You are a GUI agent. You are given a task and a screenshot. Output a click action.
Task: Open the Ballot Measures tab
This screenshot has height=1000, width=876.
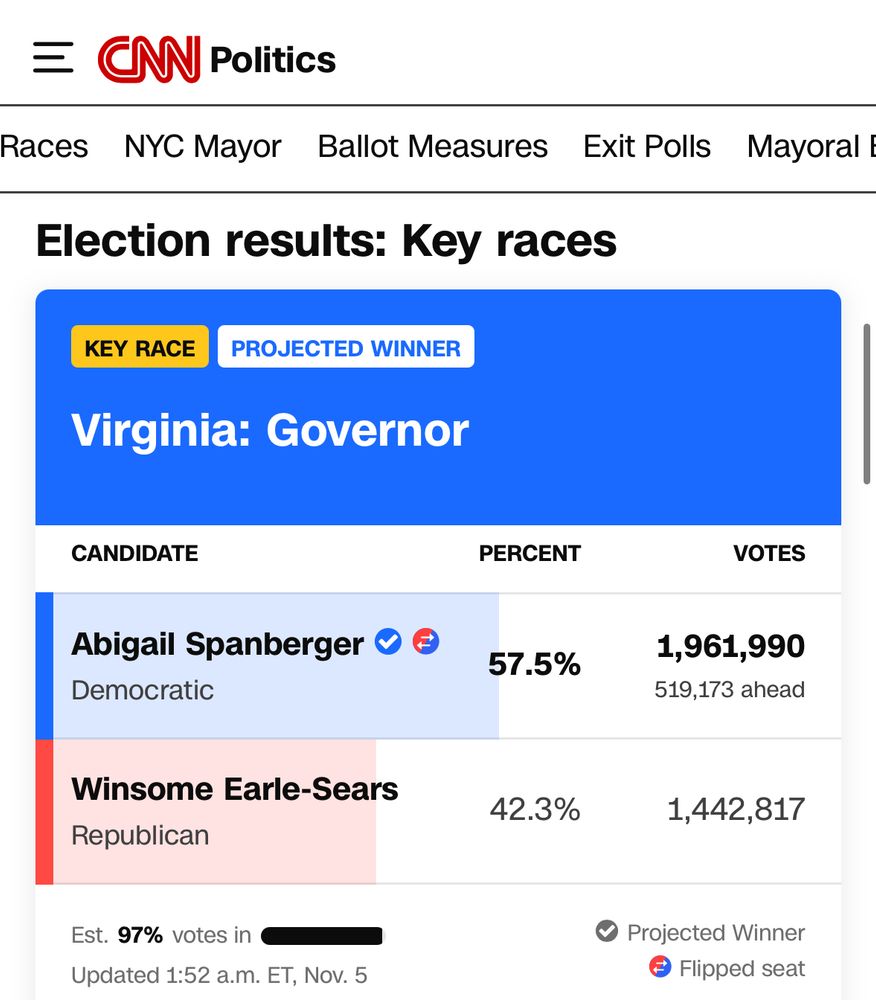coord(432,147)
